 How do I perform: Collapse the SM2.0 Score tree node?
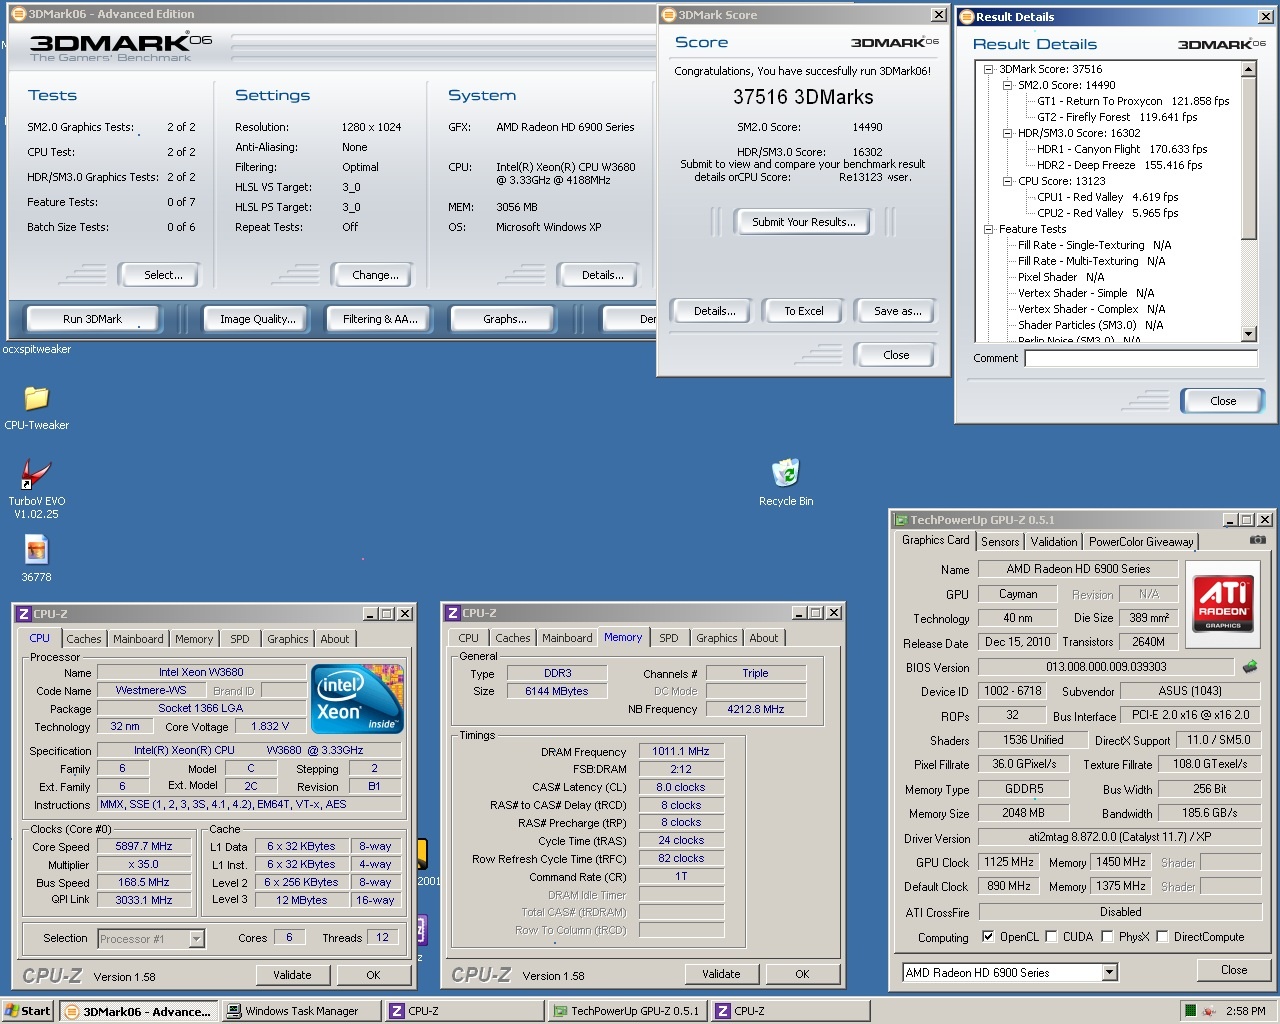pyautogui.click(x=1007, y=86)
